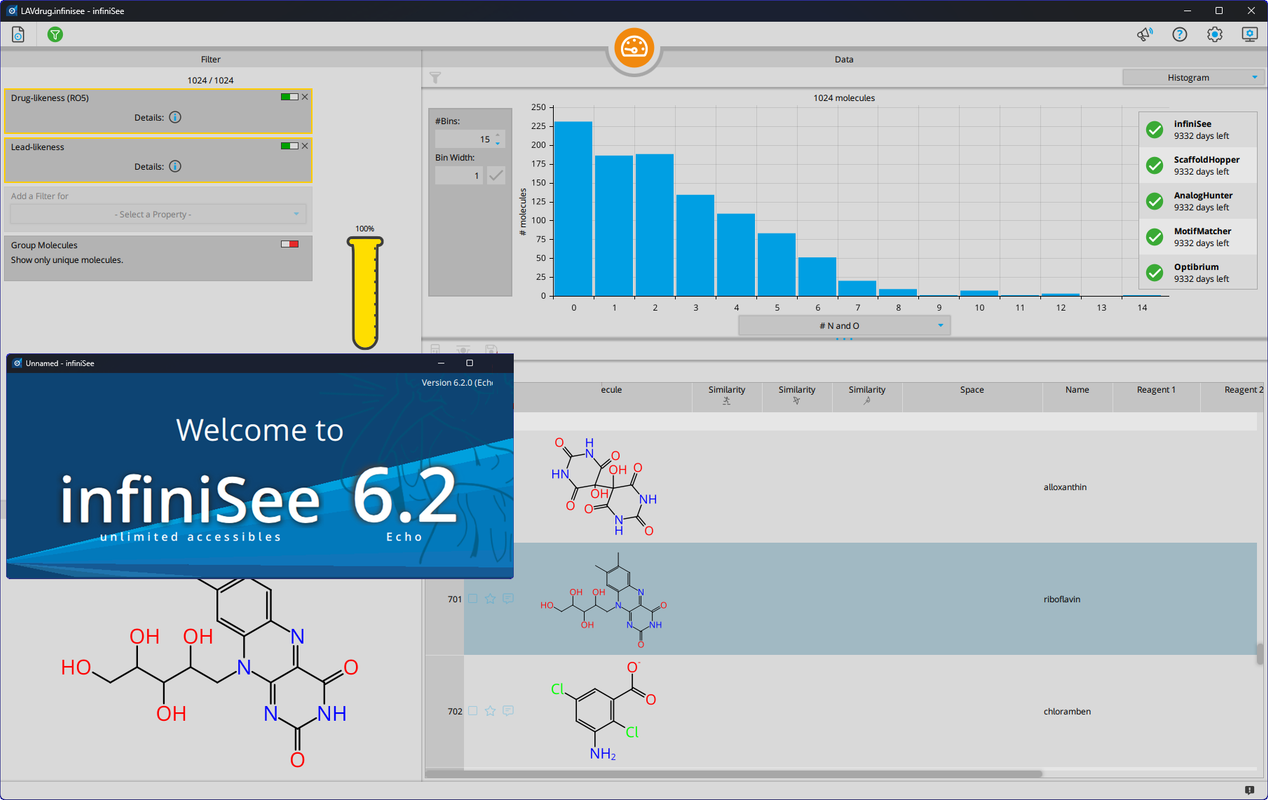Click the infiniSee 6.2 welcome splash banner

click(x=260, y=476)
